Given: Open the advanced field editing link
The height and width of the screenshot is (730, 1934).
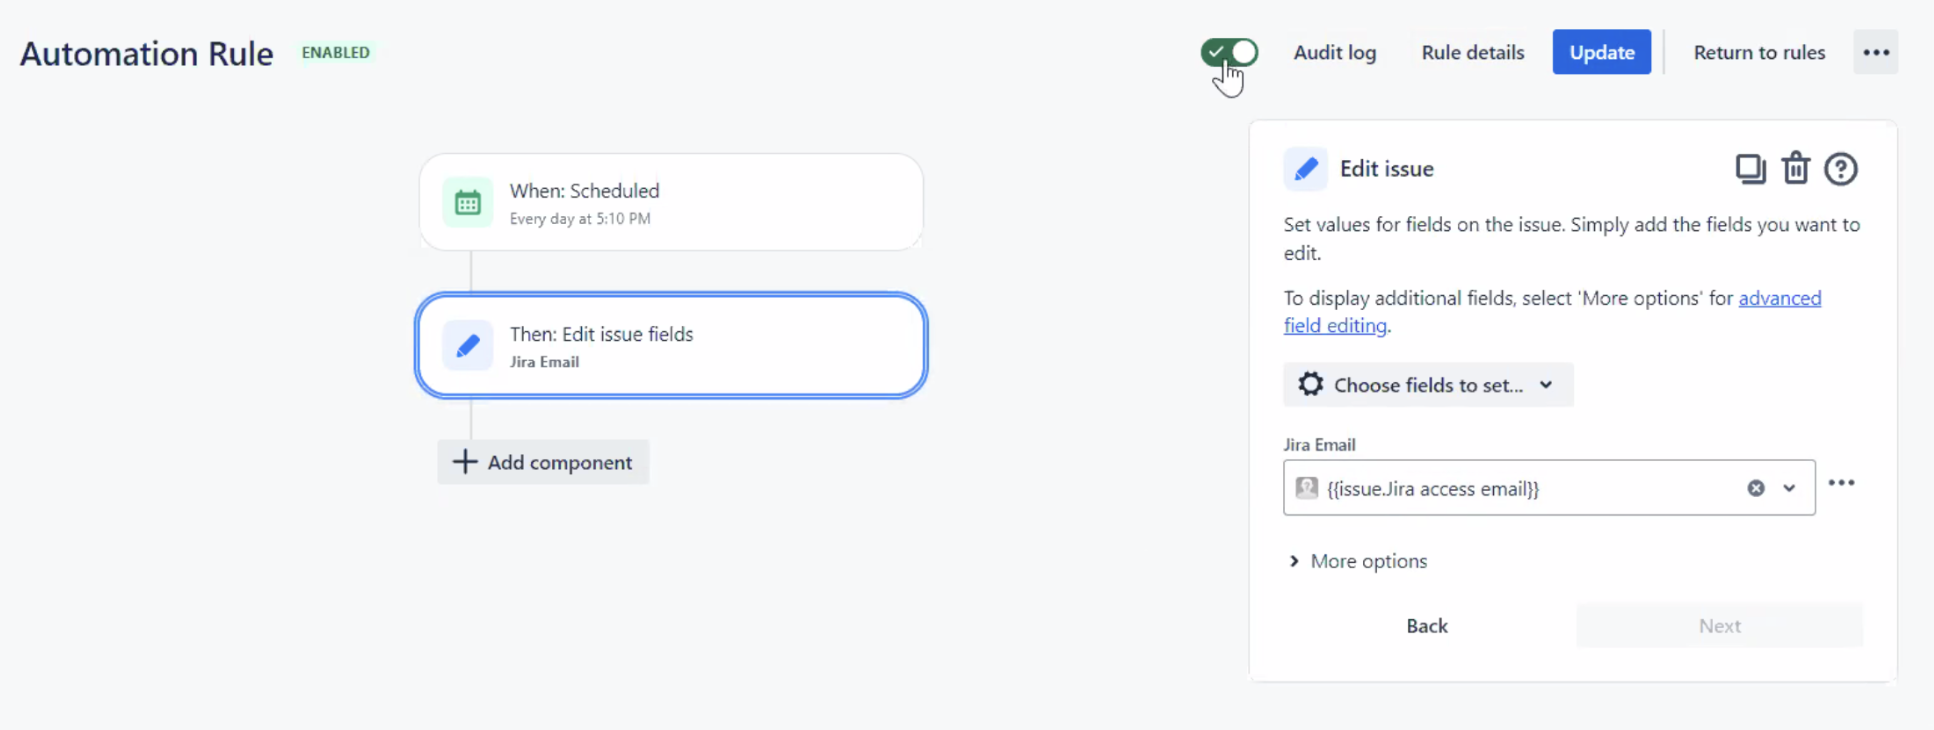Looking at the screenshot, I should (1779, 298).
